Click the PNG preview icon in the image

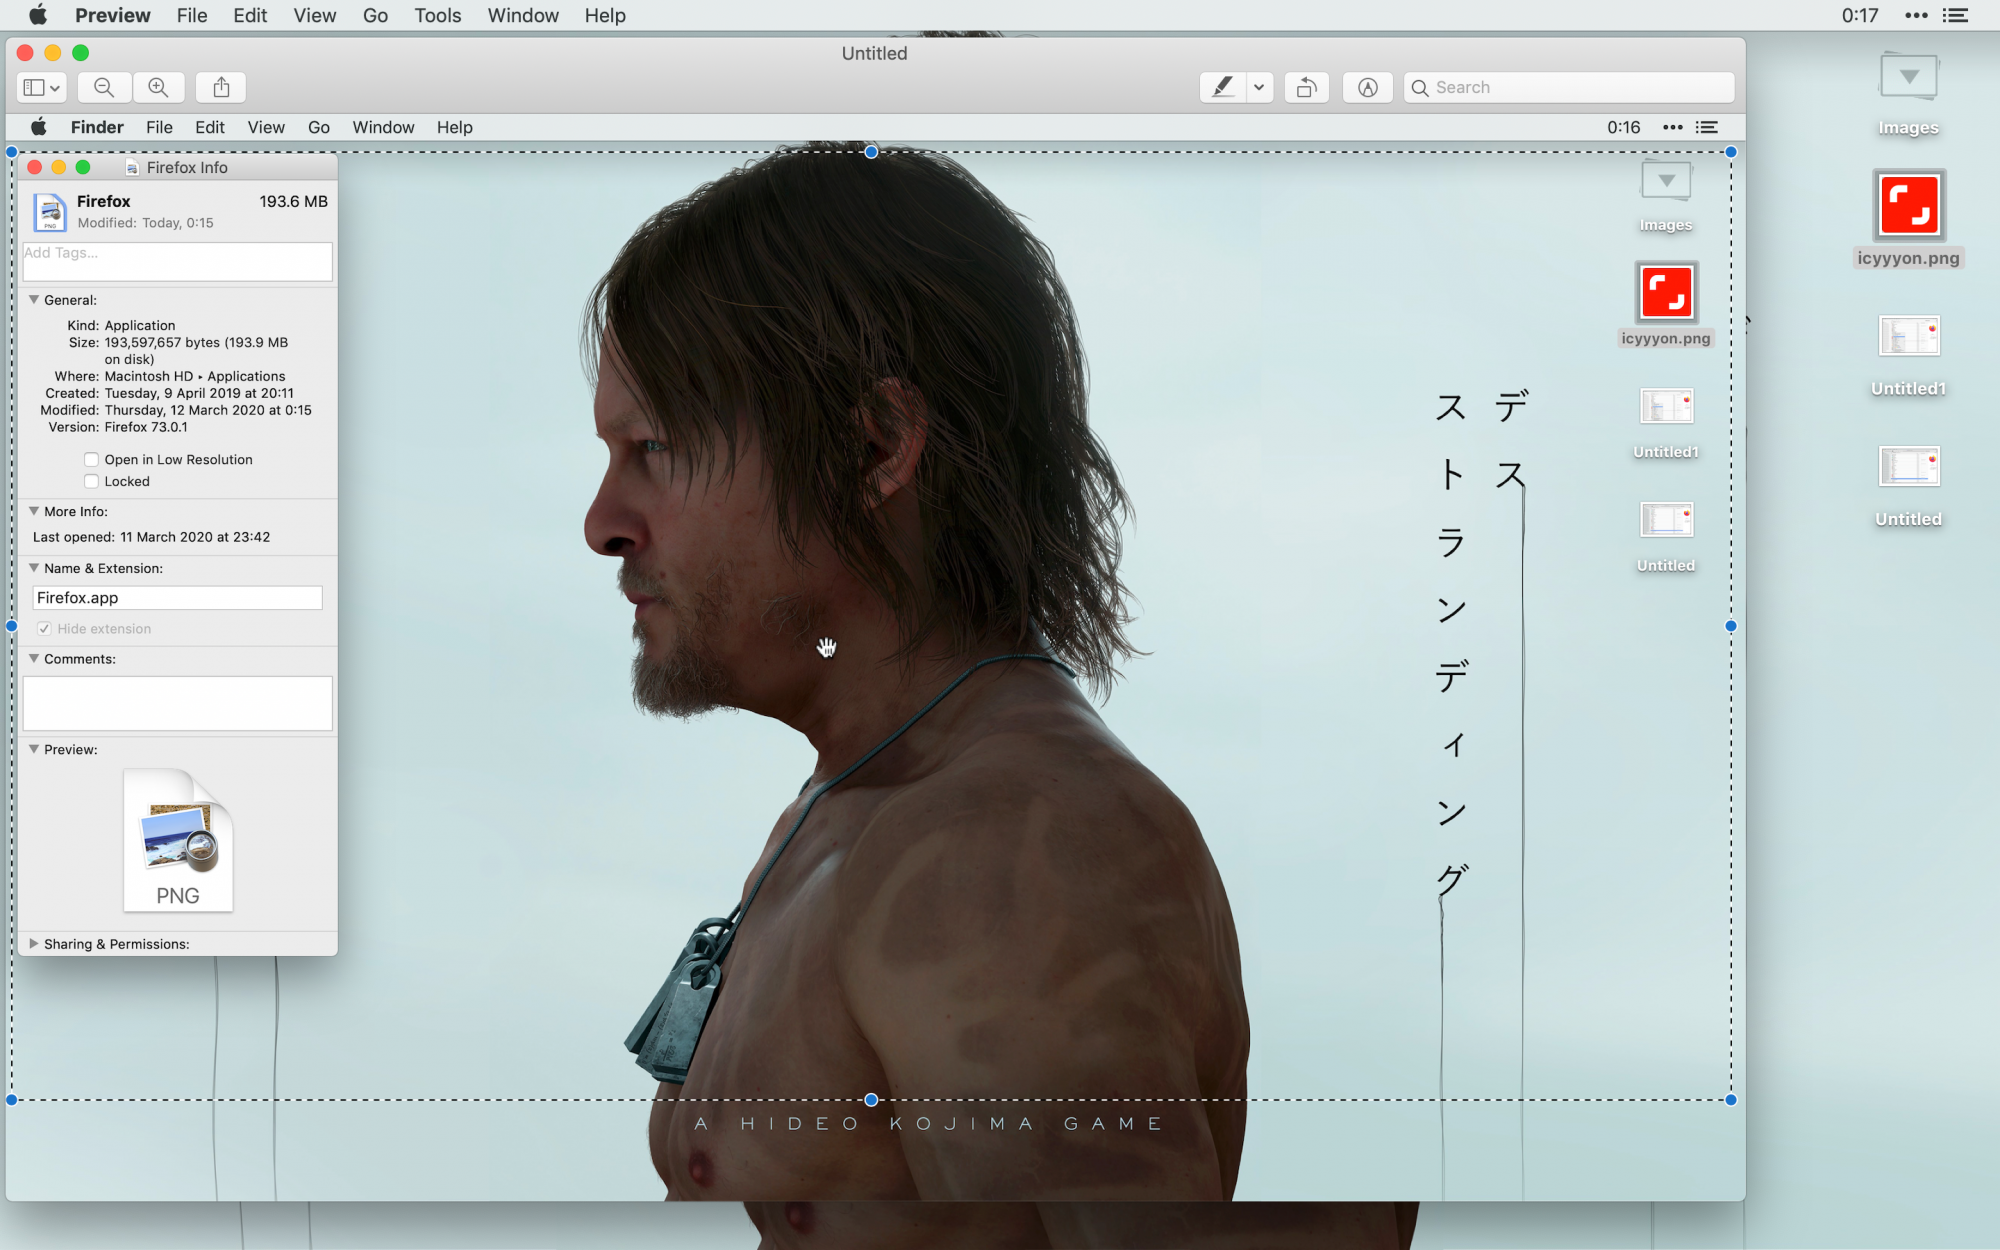(178, 840)
